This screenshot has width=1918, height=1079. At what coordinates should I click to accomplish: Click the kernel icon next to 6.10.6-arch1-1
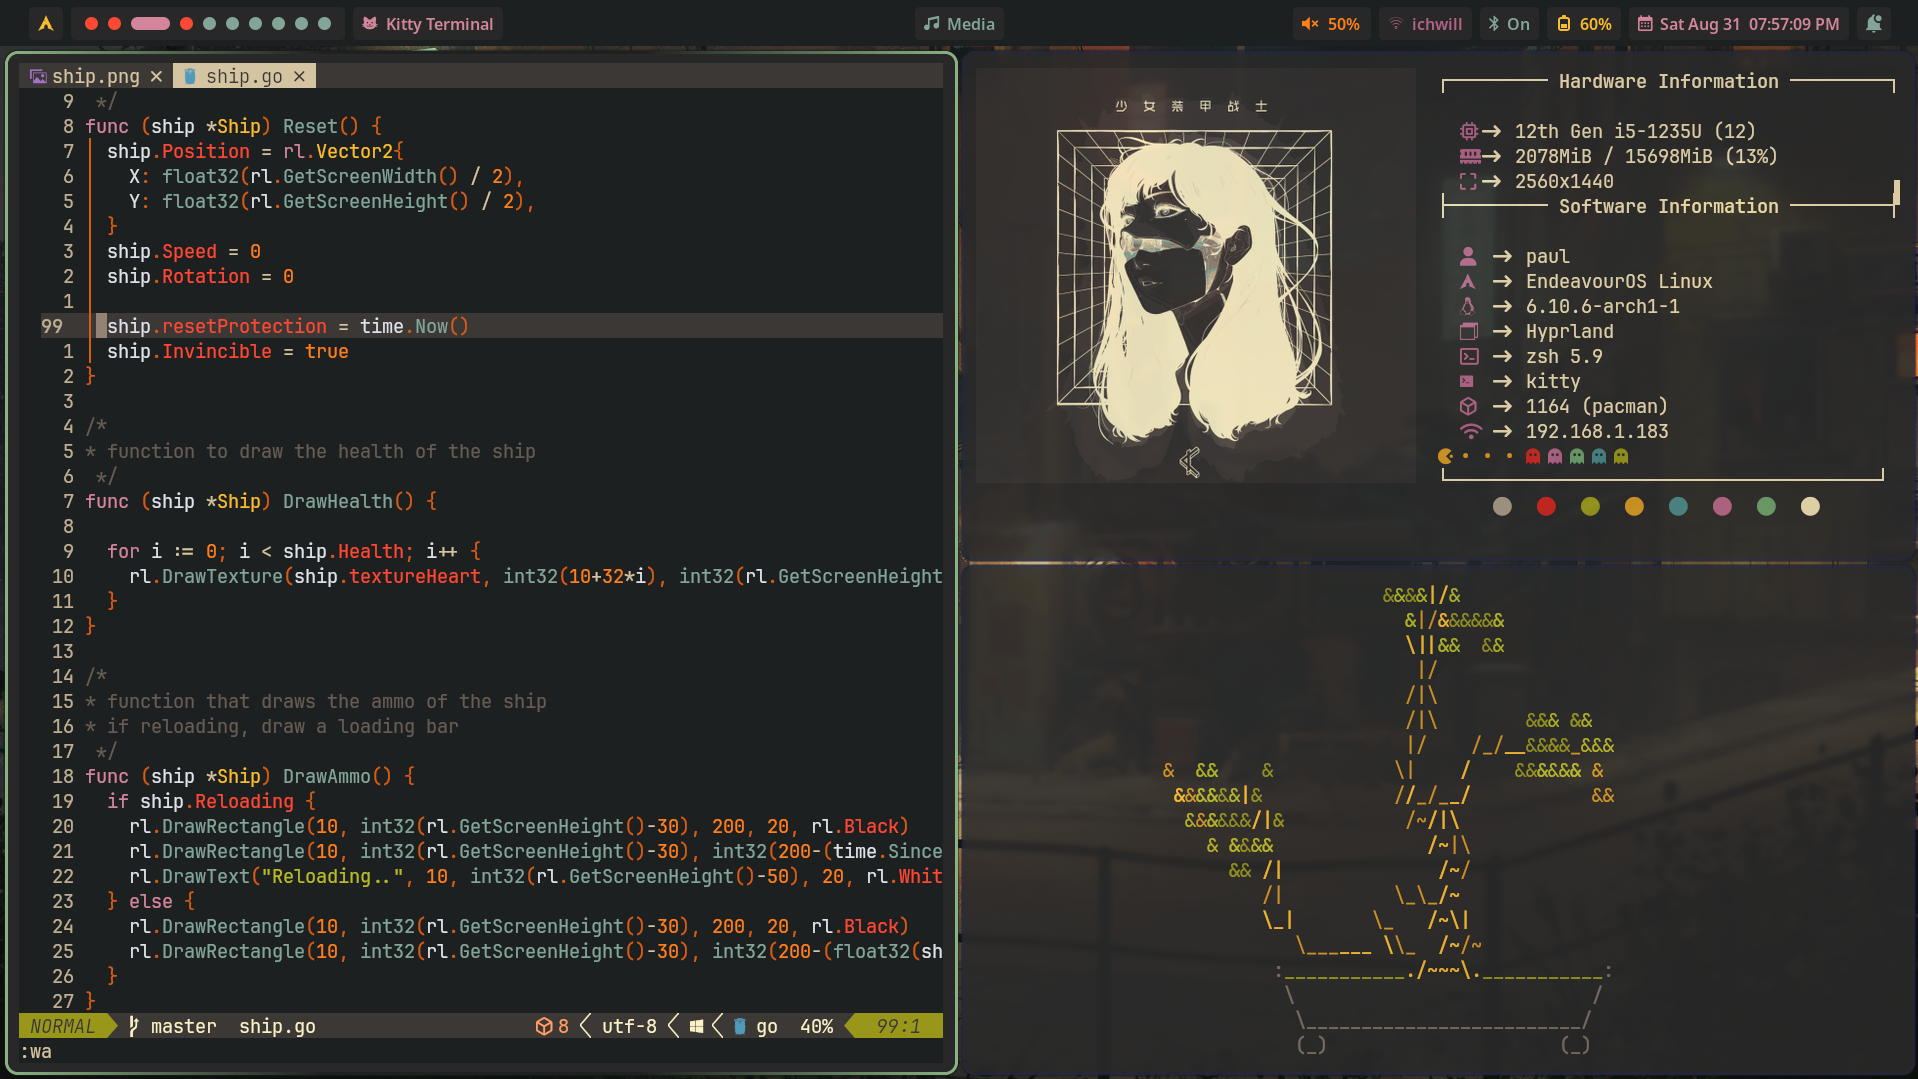tap(1468, 306)
